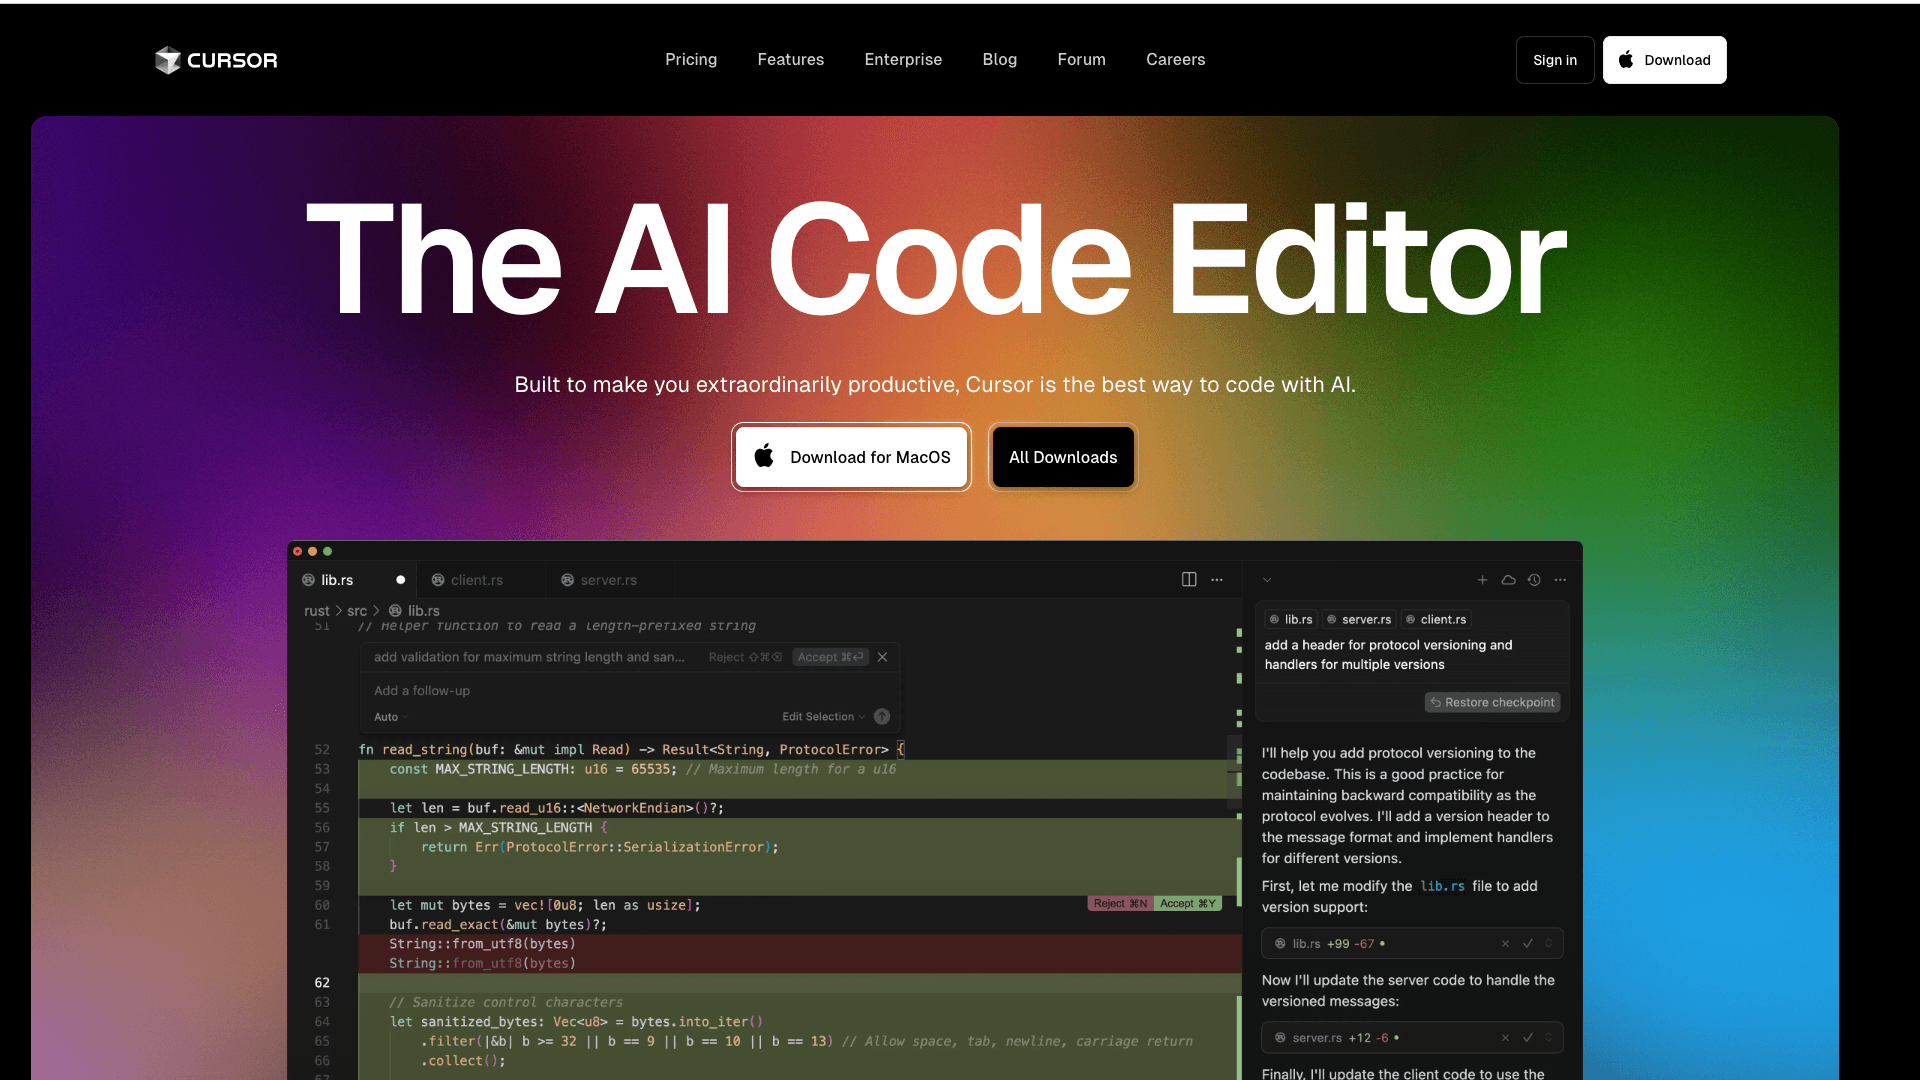Click line number 52 in the gutter
The image size is (1920, 1080).
(x=322, y=749)
